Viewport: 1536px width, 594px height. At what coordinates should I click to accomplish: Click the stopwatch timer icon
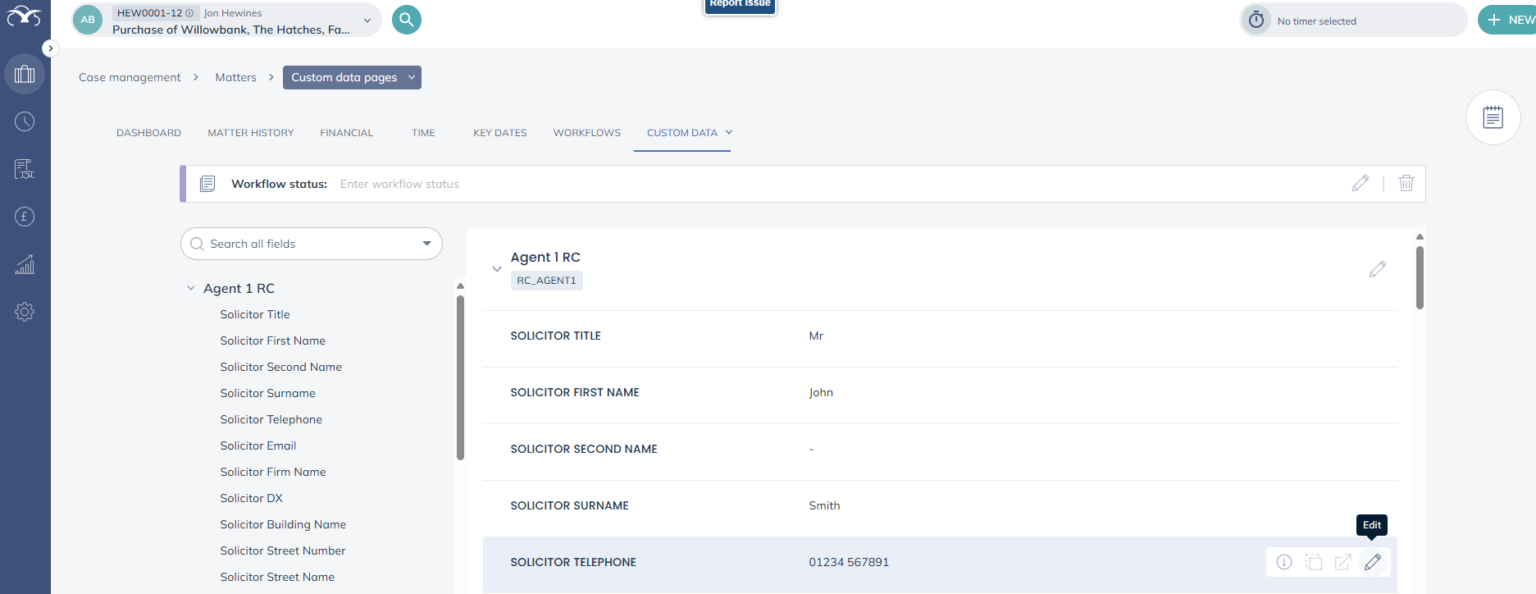click(1256, 19)
